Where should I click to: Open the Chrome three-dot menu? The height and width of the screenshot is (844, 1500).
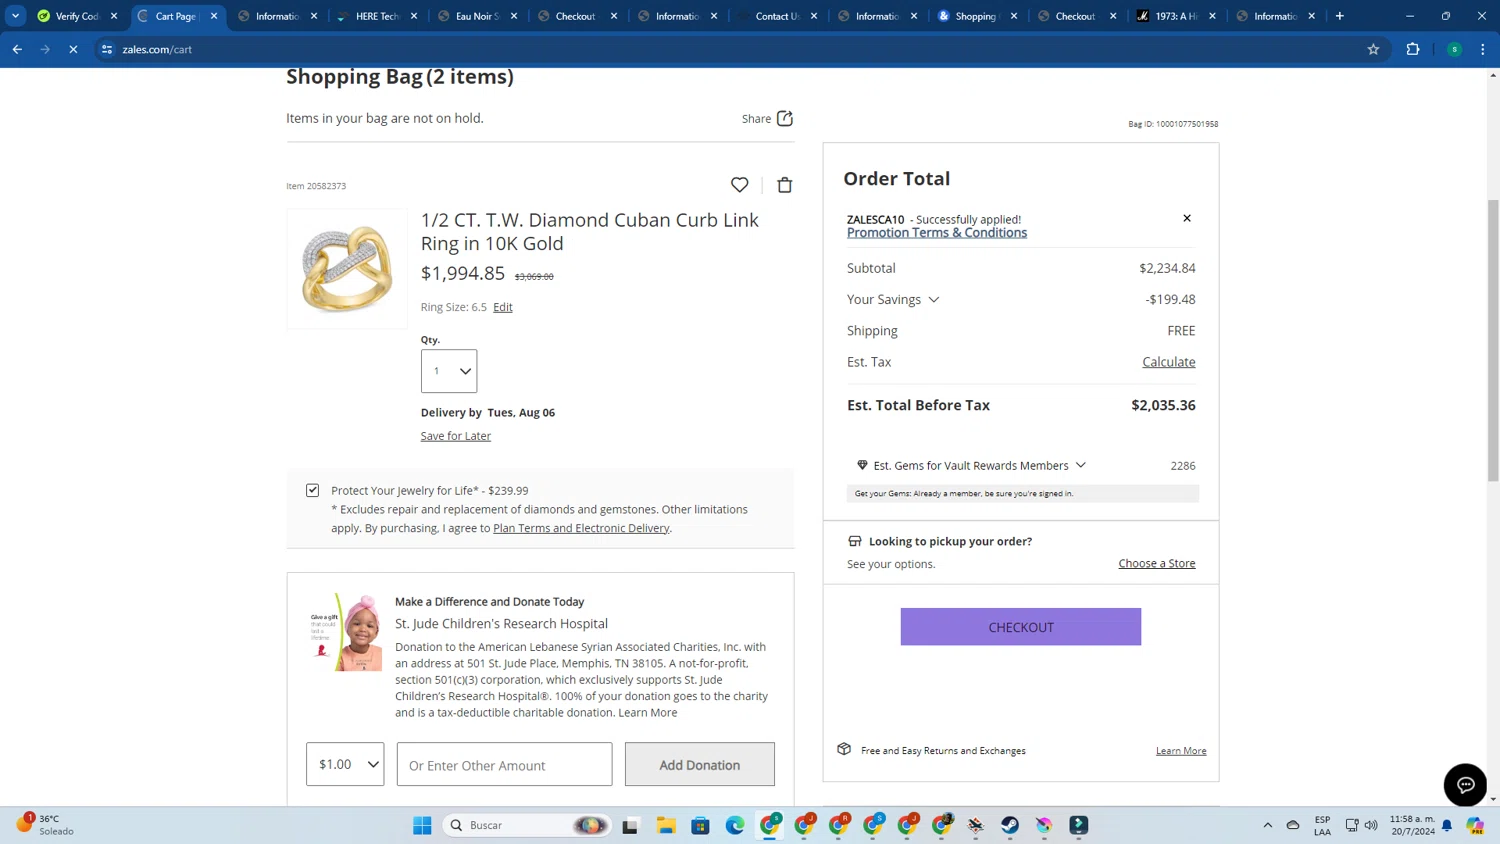(1483, 49)
